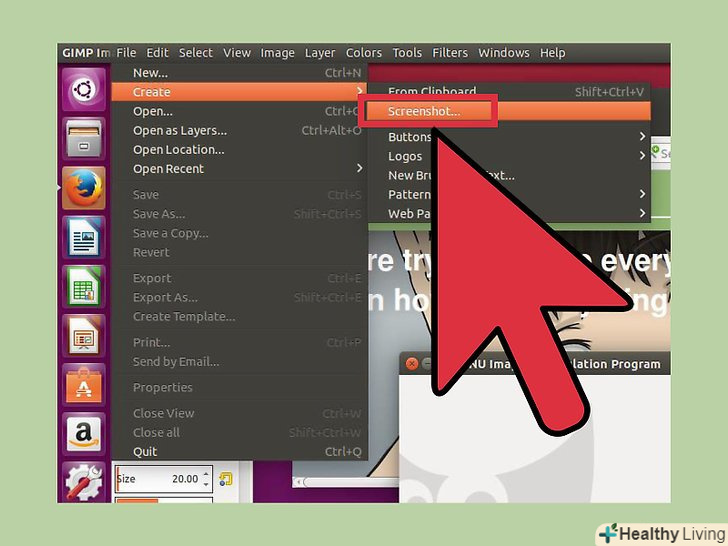The image size is (728, 546).
Task: Open the Ubuntu Dash home launcher icon
Action: [x=84, y=89]
